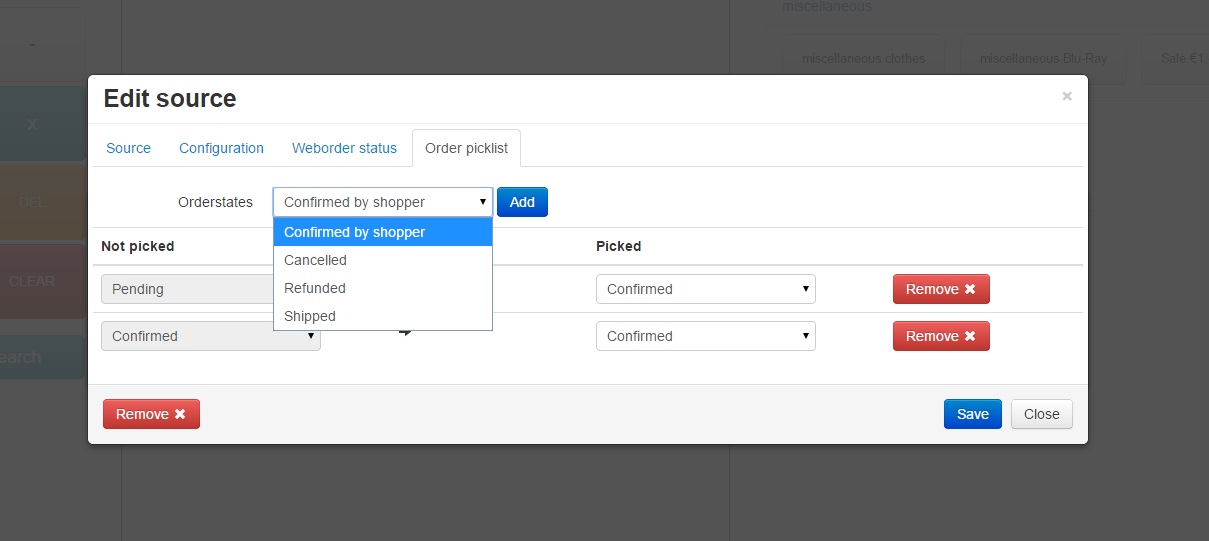Click the footer Remove button to delete source
Image resolution: width=1209 pixels, height=541 pixels.
click(151, 414)
